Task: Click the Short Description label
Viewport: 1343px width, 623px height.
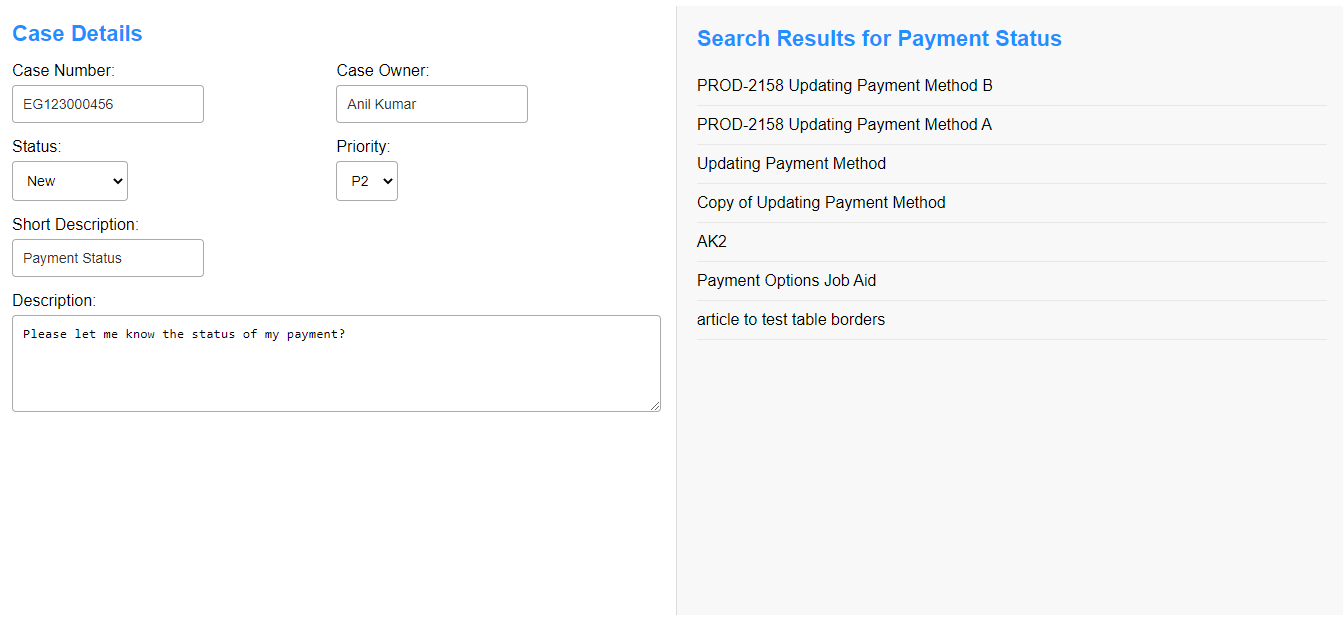Action: coord(75,224)
